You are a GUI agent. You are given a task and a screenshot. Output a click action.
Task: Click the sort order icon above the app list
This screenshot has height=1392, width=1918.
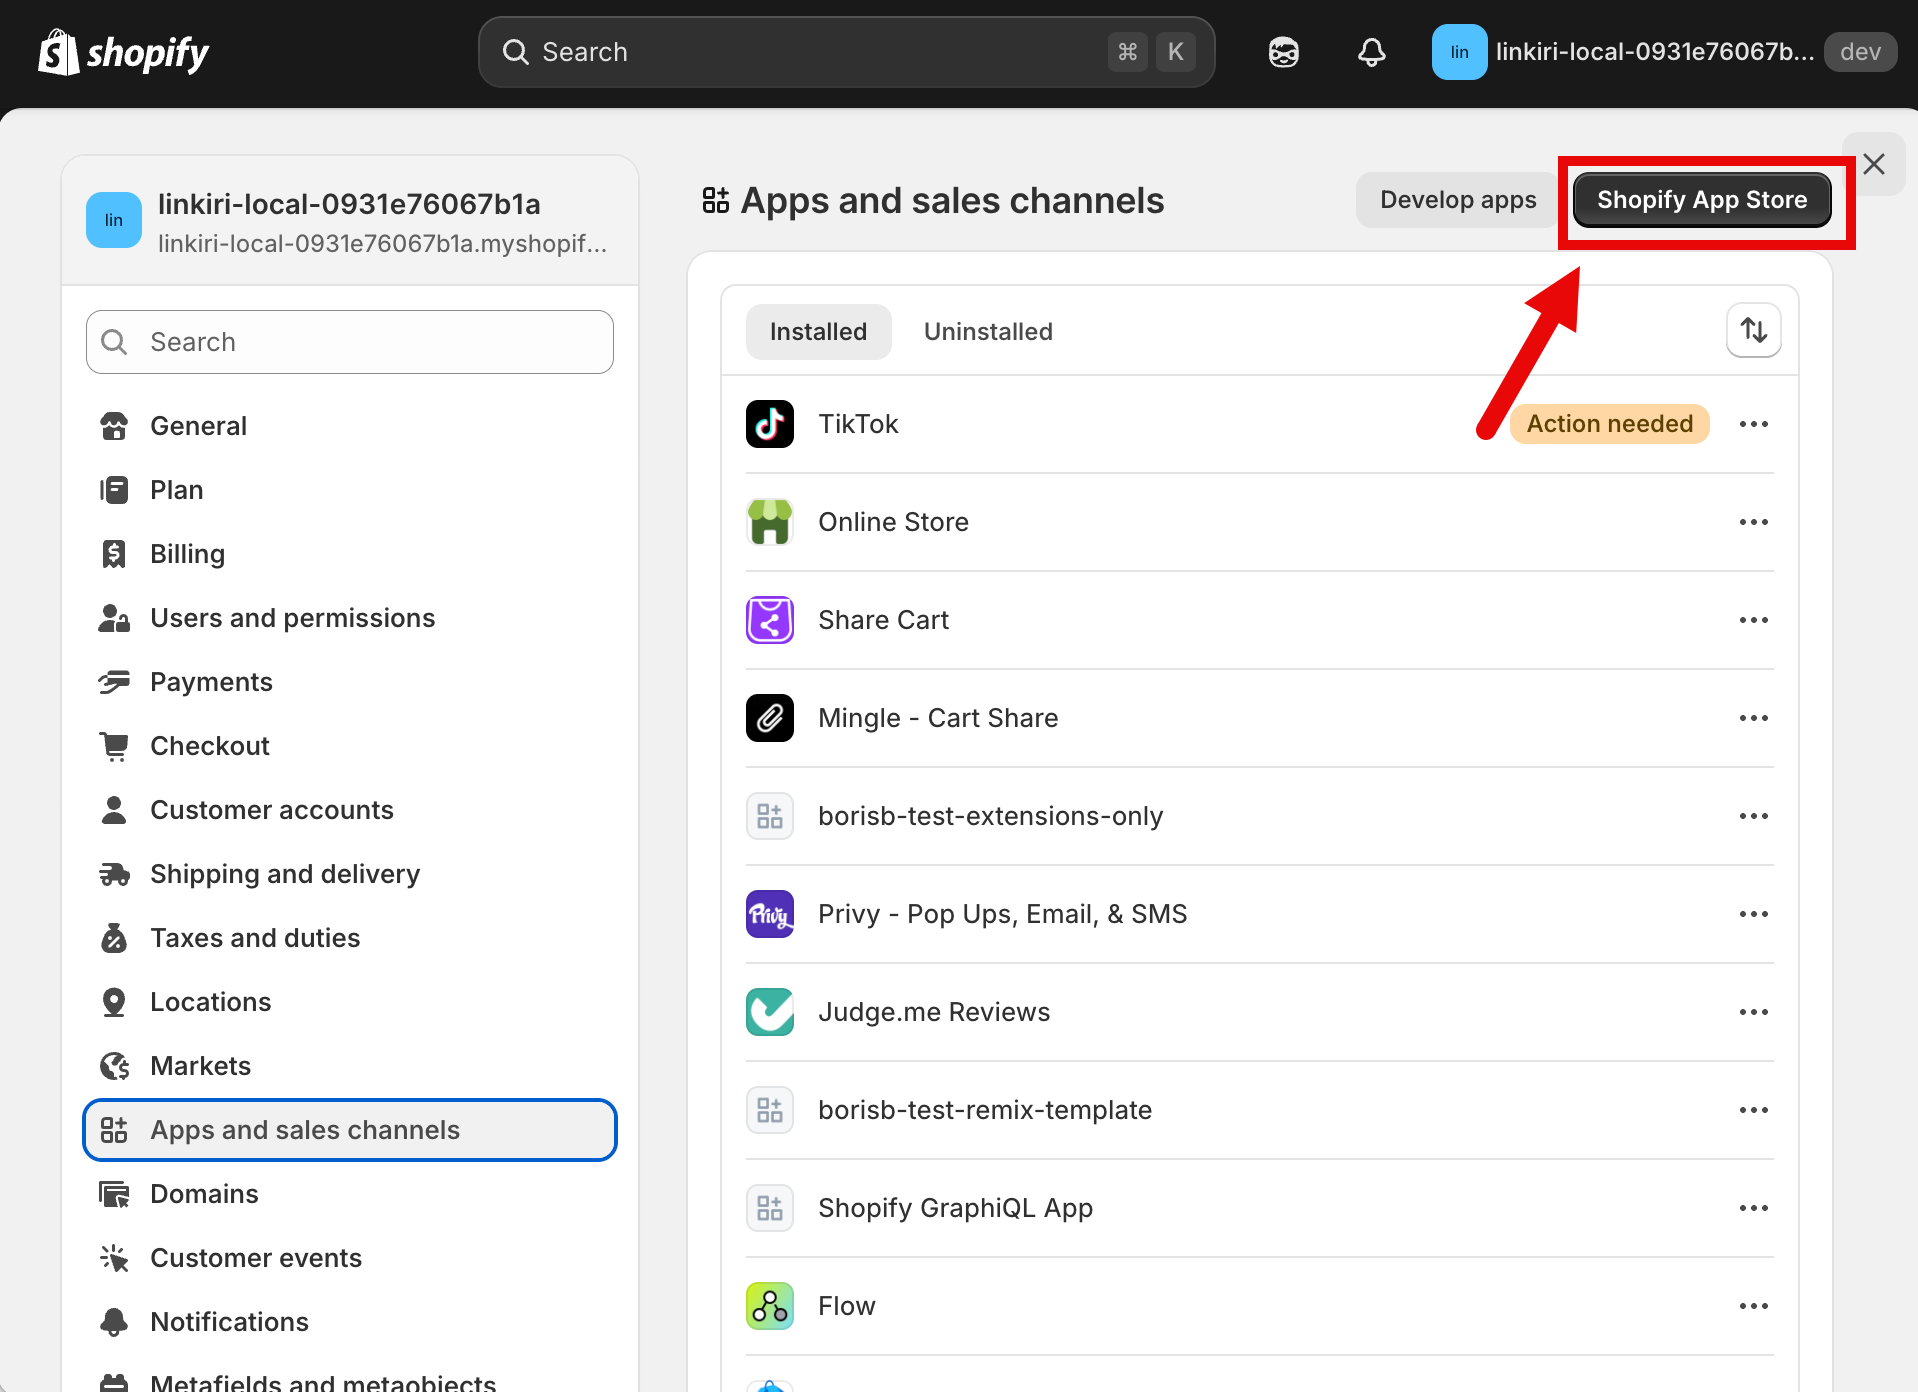[x=1753, y=330]
